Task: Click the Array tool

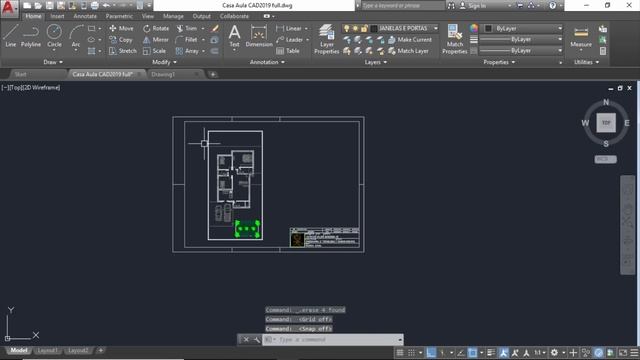Action: (x=187, y=51)
